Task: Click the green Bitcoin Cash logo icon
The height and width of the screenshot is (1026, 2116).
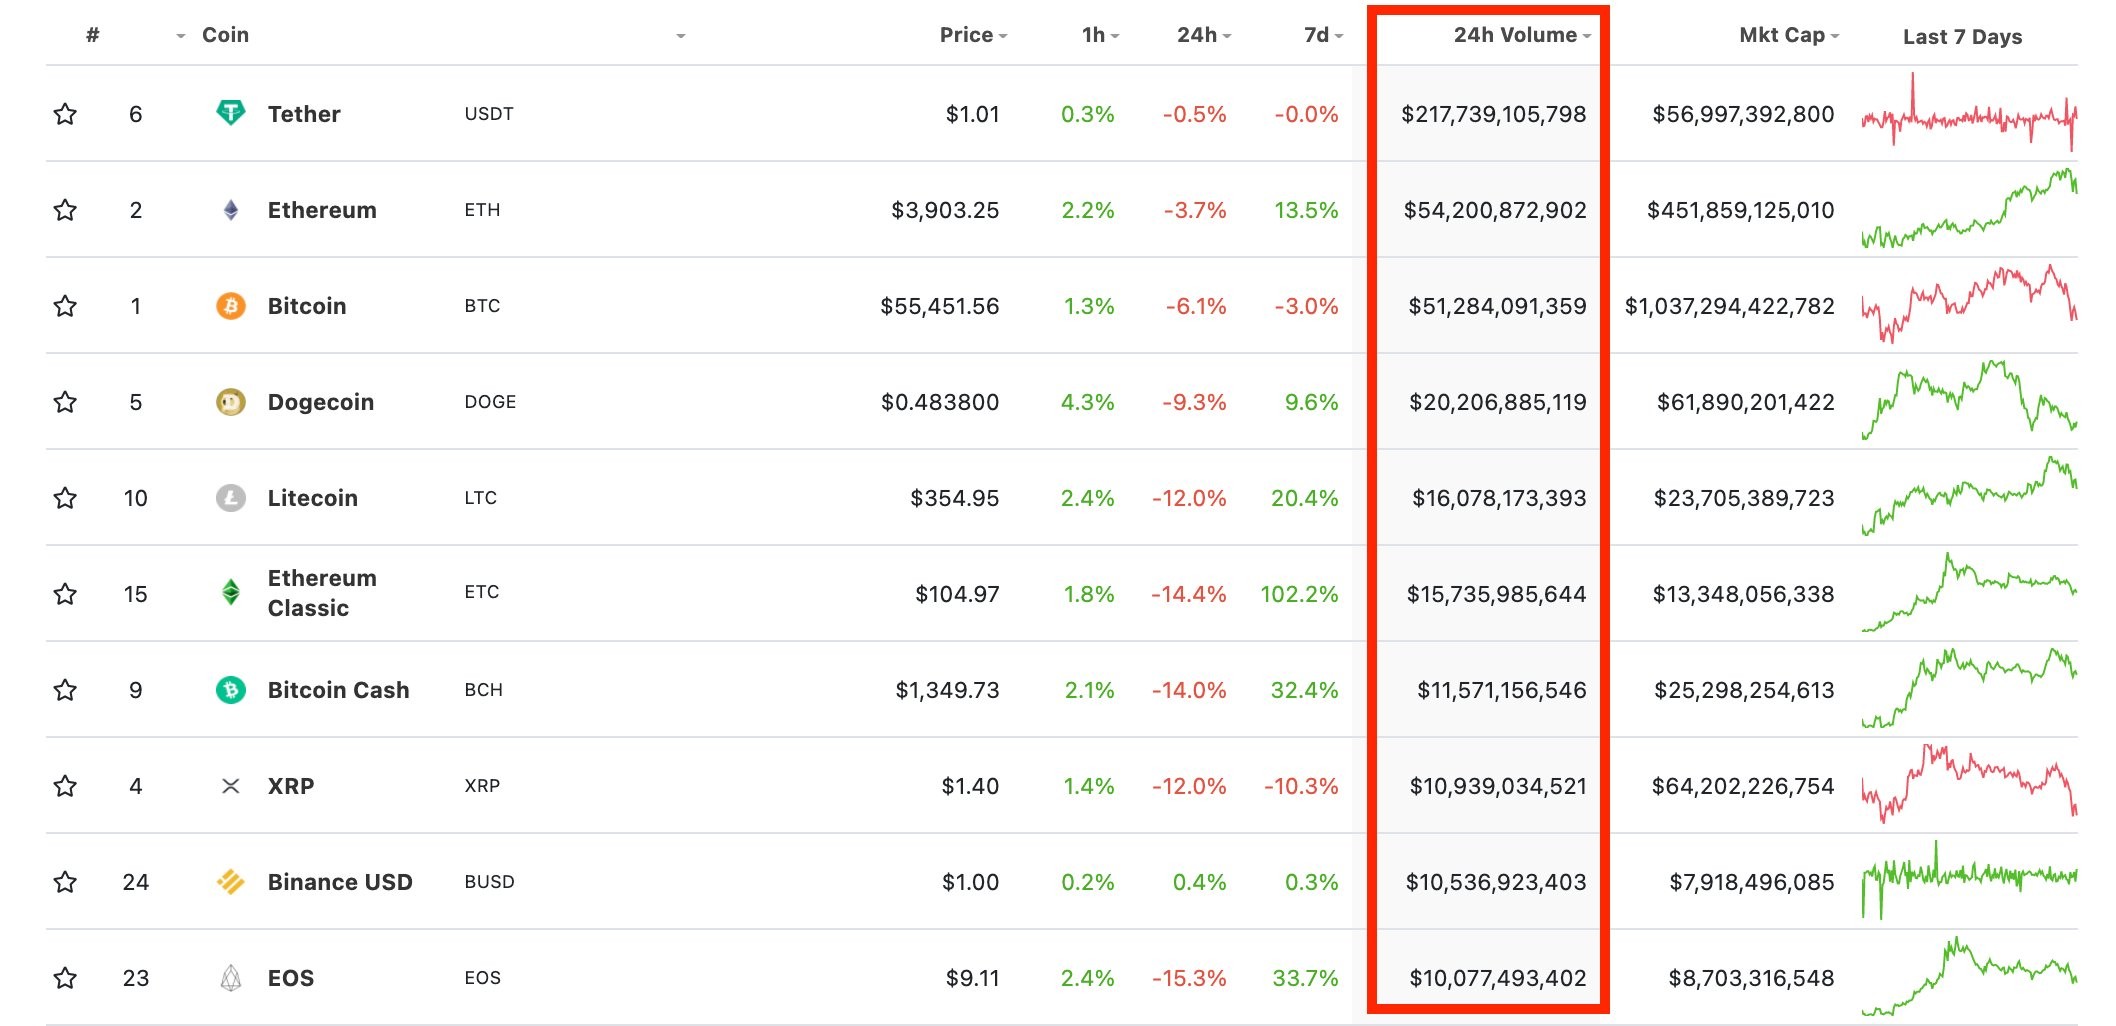Action: [230, 690]
